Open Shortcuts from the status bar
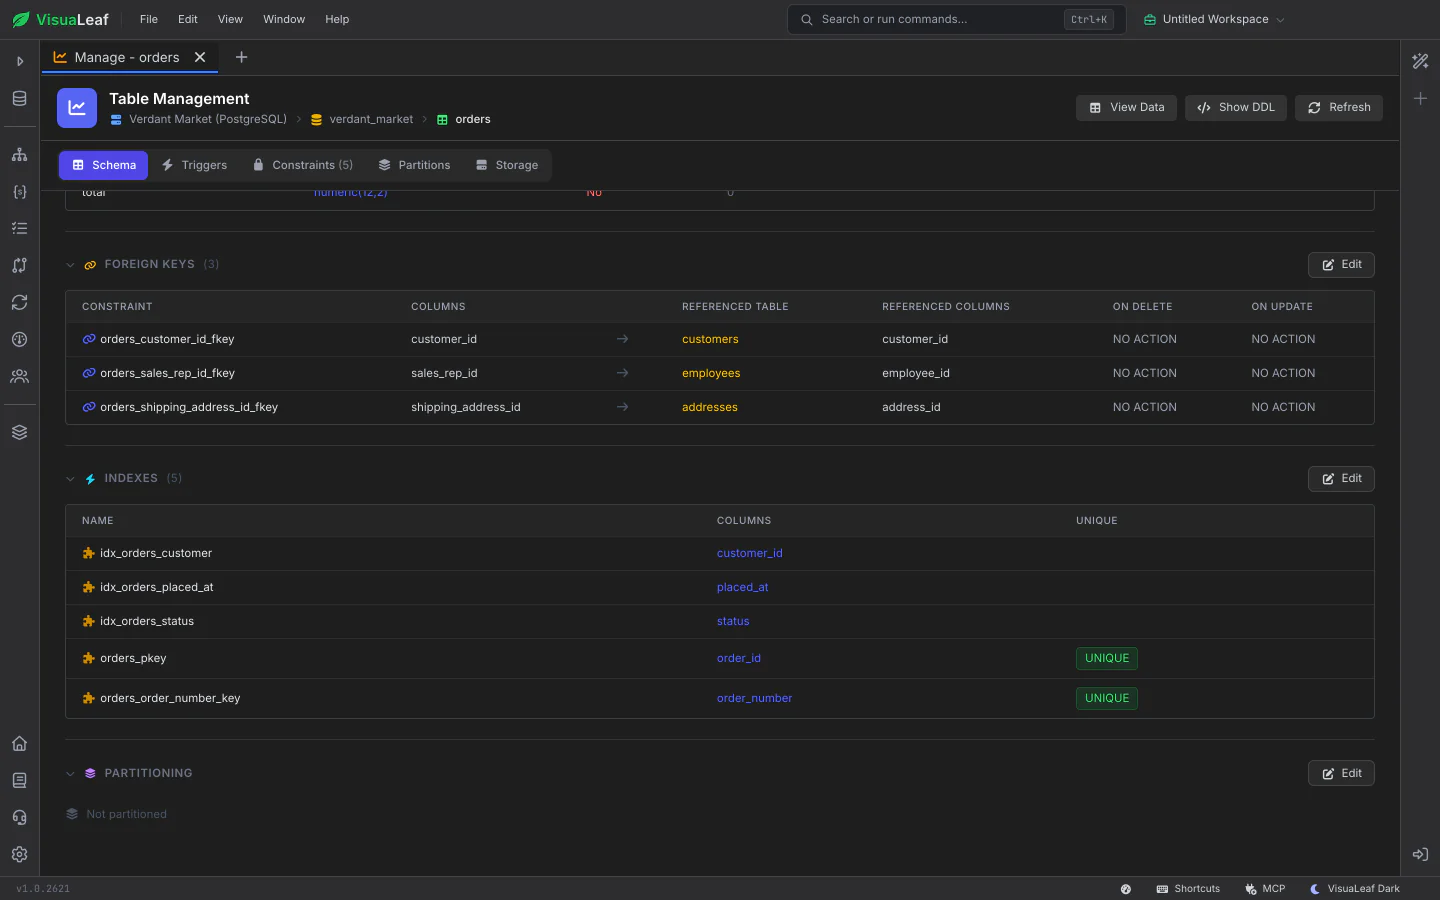This screenshot has width=1440, height=900. point(1188,889)
